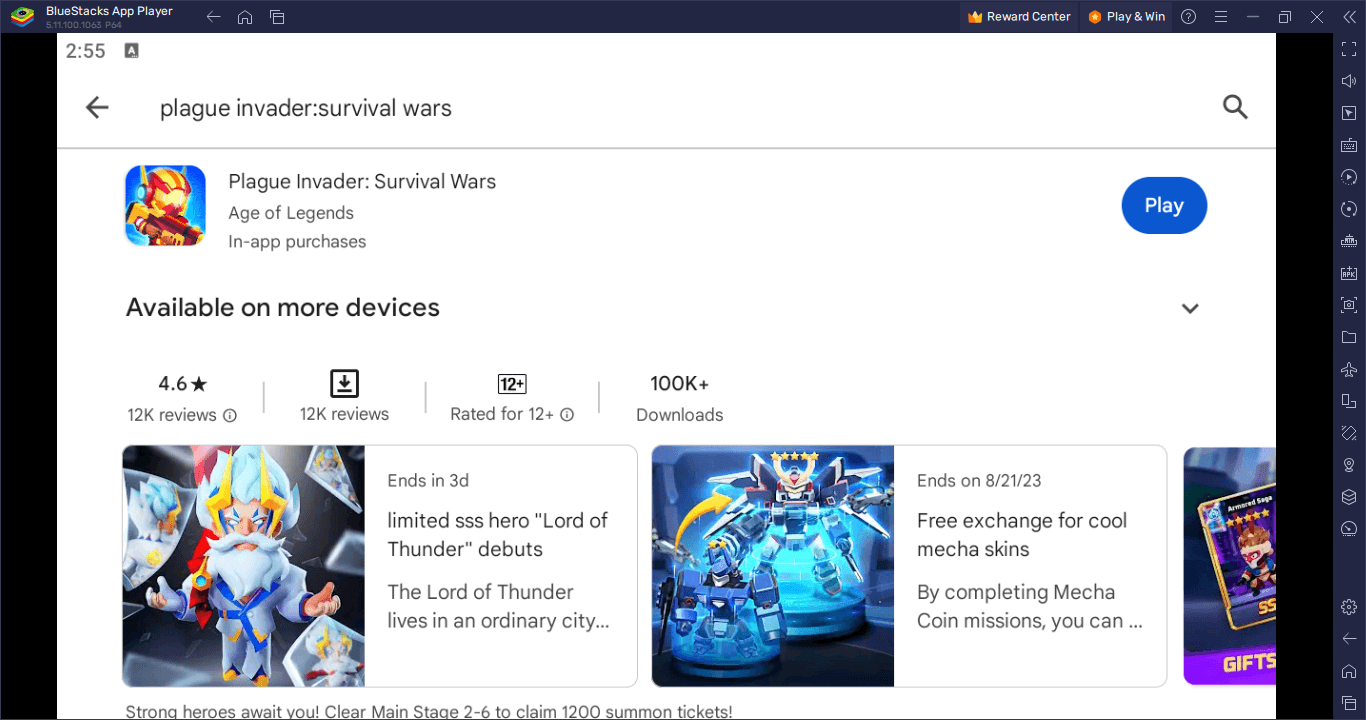Screen dimensions: 1366x720
Task: Click the sync rotate-circle icon in sidebar
Action: [x=1349, y=209]
